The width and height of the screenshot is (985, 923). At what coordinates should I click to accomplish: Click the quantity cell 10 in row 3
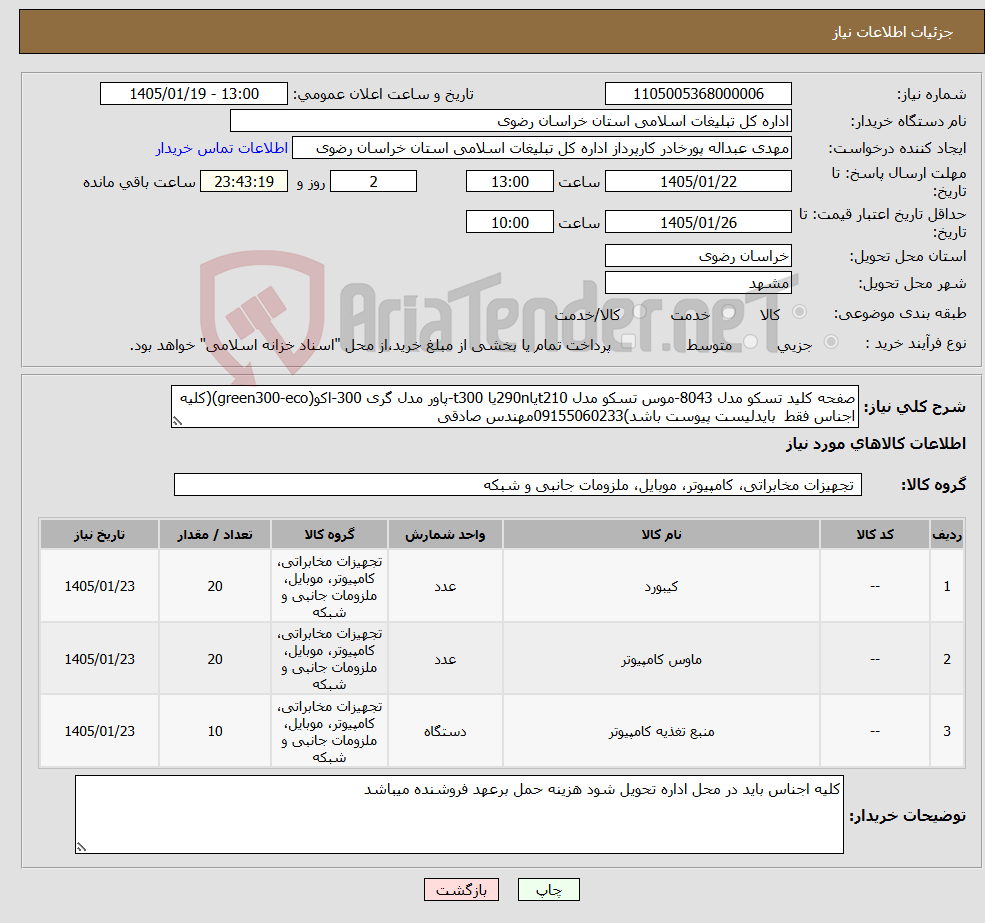[x=215, y=731]
